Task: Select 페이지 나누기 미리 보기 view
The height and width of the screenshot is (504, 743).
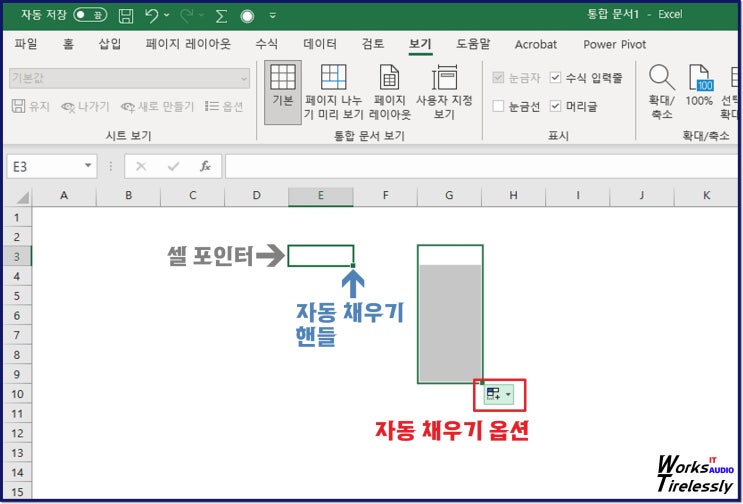Action: click(333, 92)
